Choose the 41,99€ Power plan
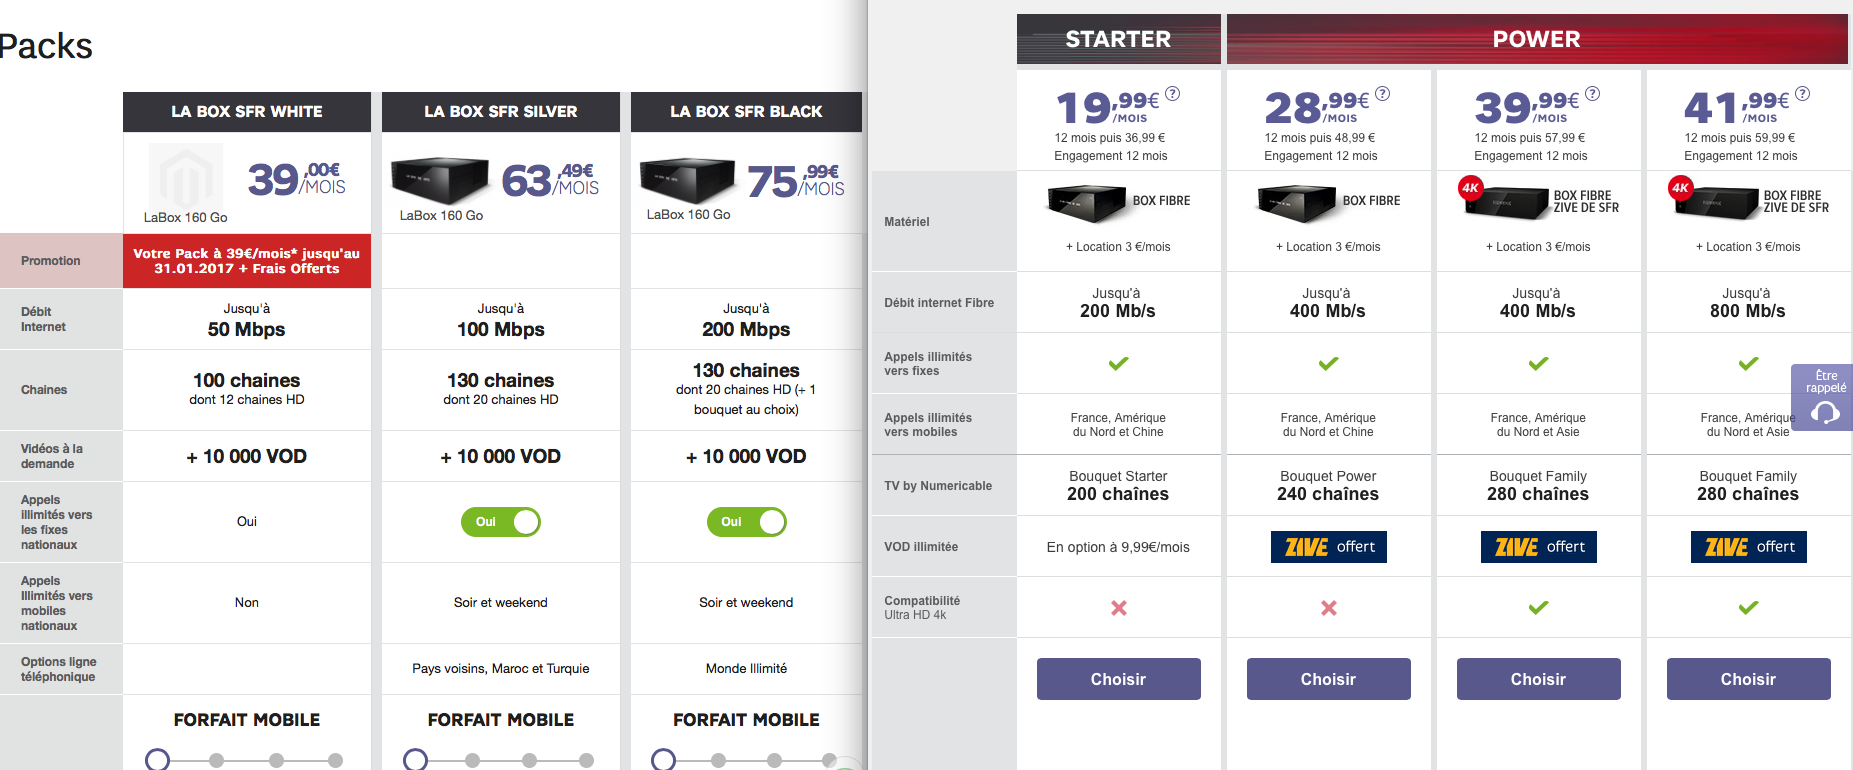The width and height of the screenshot is (1853, 770). click(x=1748, y=679)
